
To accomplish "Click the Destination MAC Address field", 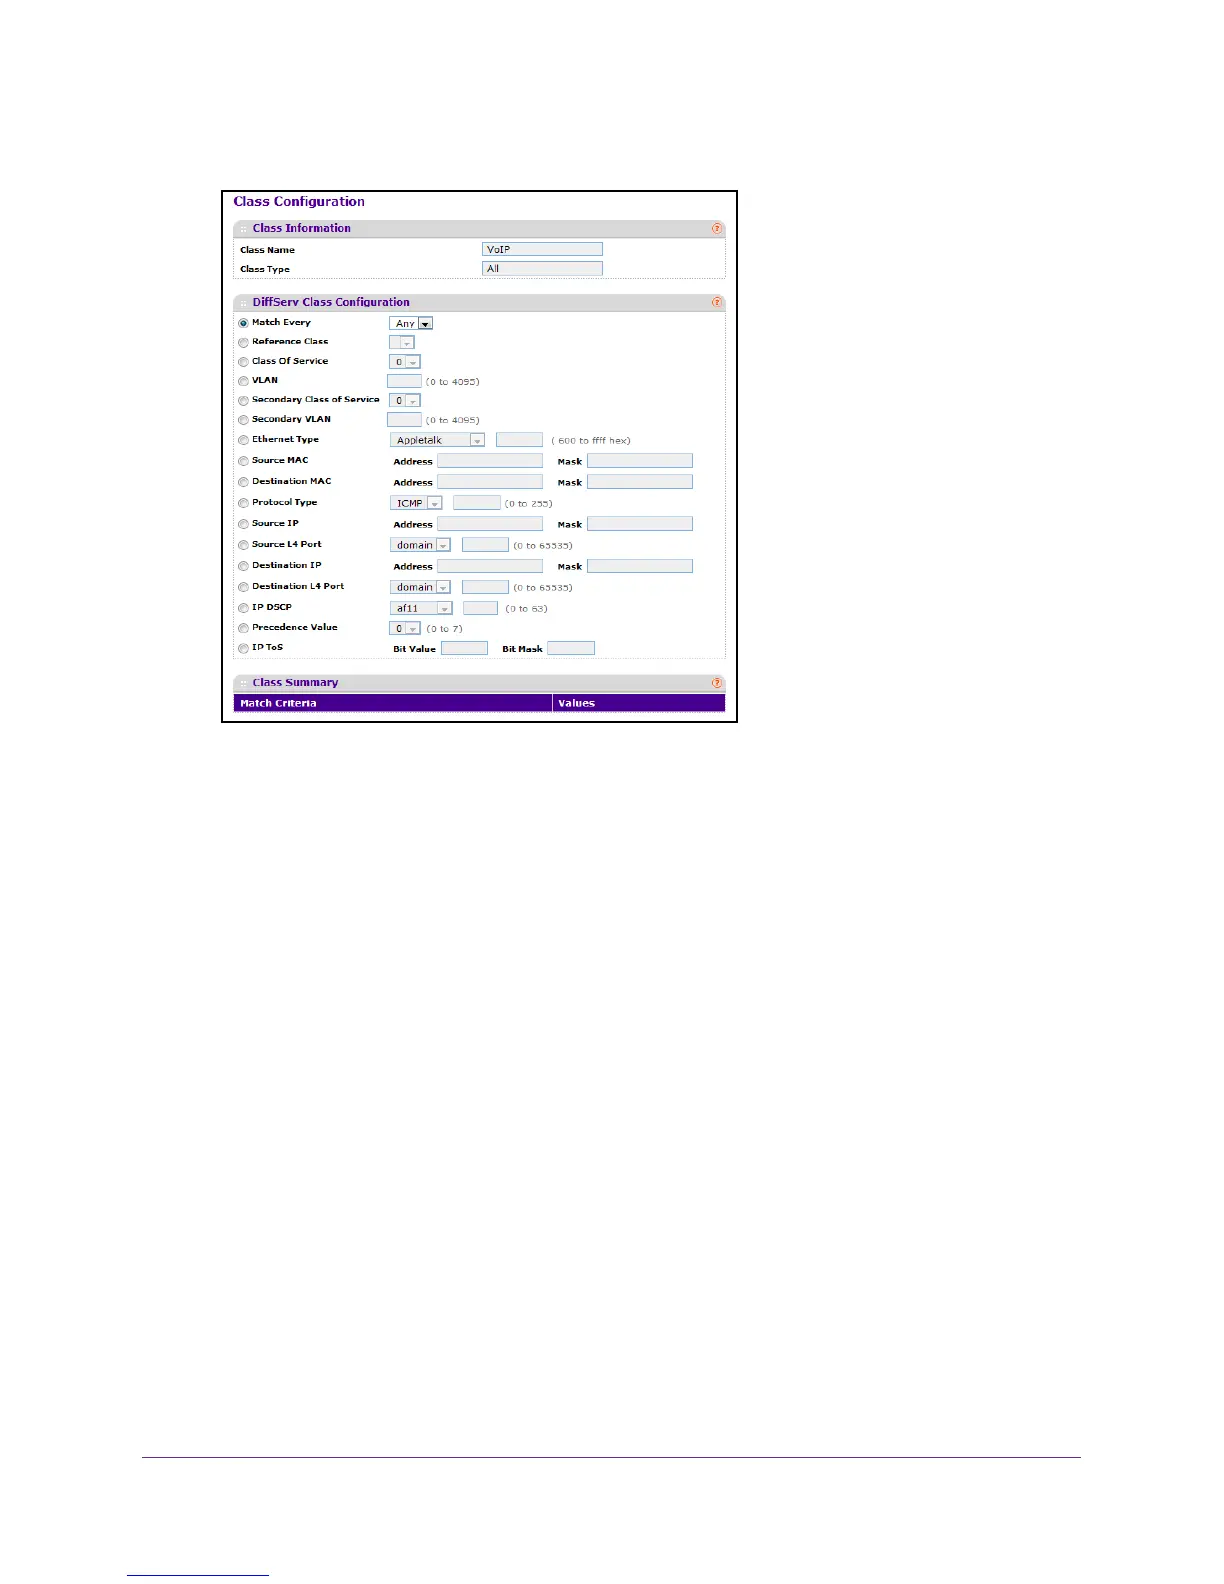I will (x=490, y=482).
